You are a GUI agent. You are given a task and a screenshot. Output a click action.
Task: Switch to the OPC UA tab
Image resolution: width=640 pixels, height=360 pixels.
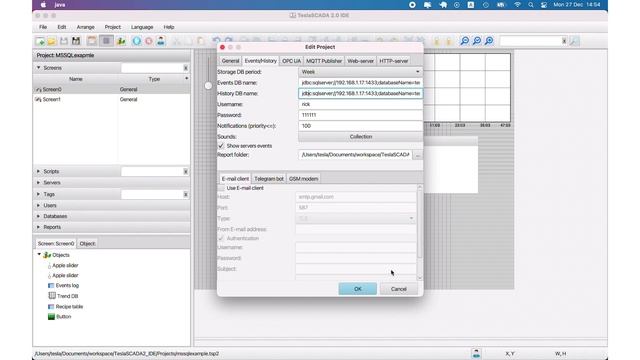coord(291,61)
